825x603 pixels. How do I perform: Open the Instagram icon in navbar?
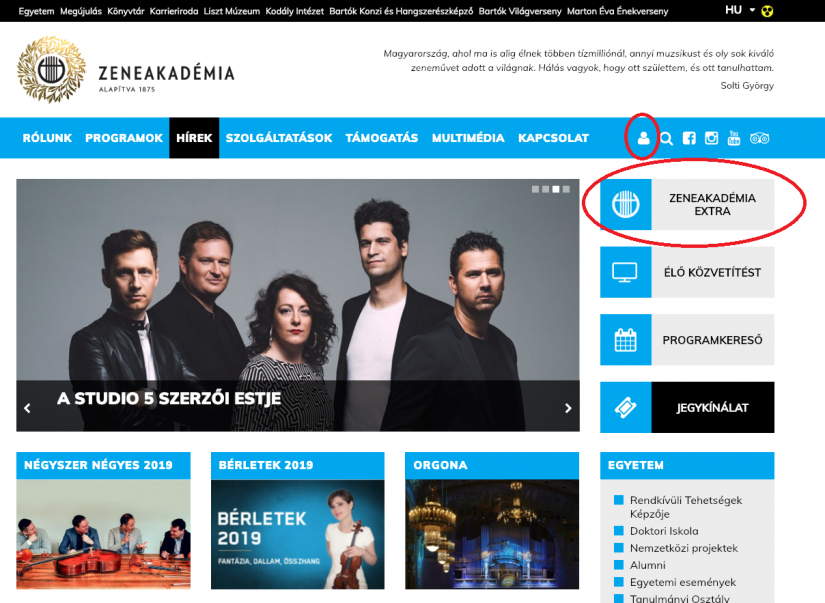click(711, 138)
